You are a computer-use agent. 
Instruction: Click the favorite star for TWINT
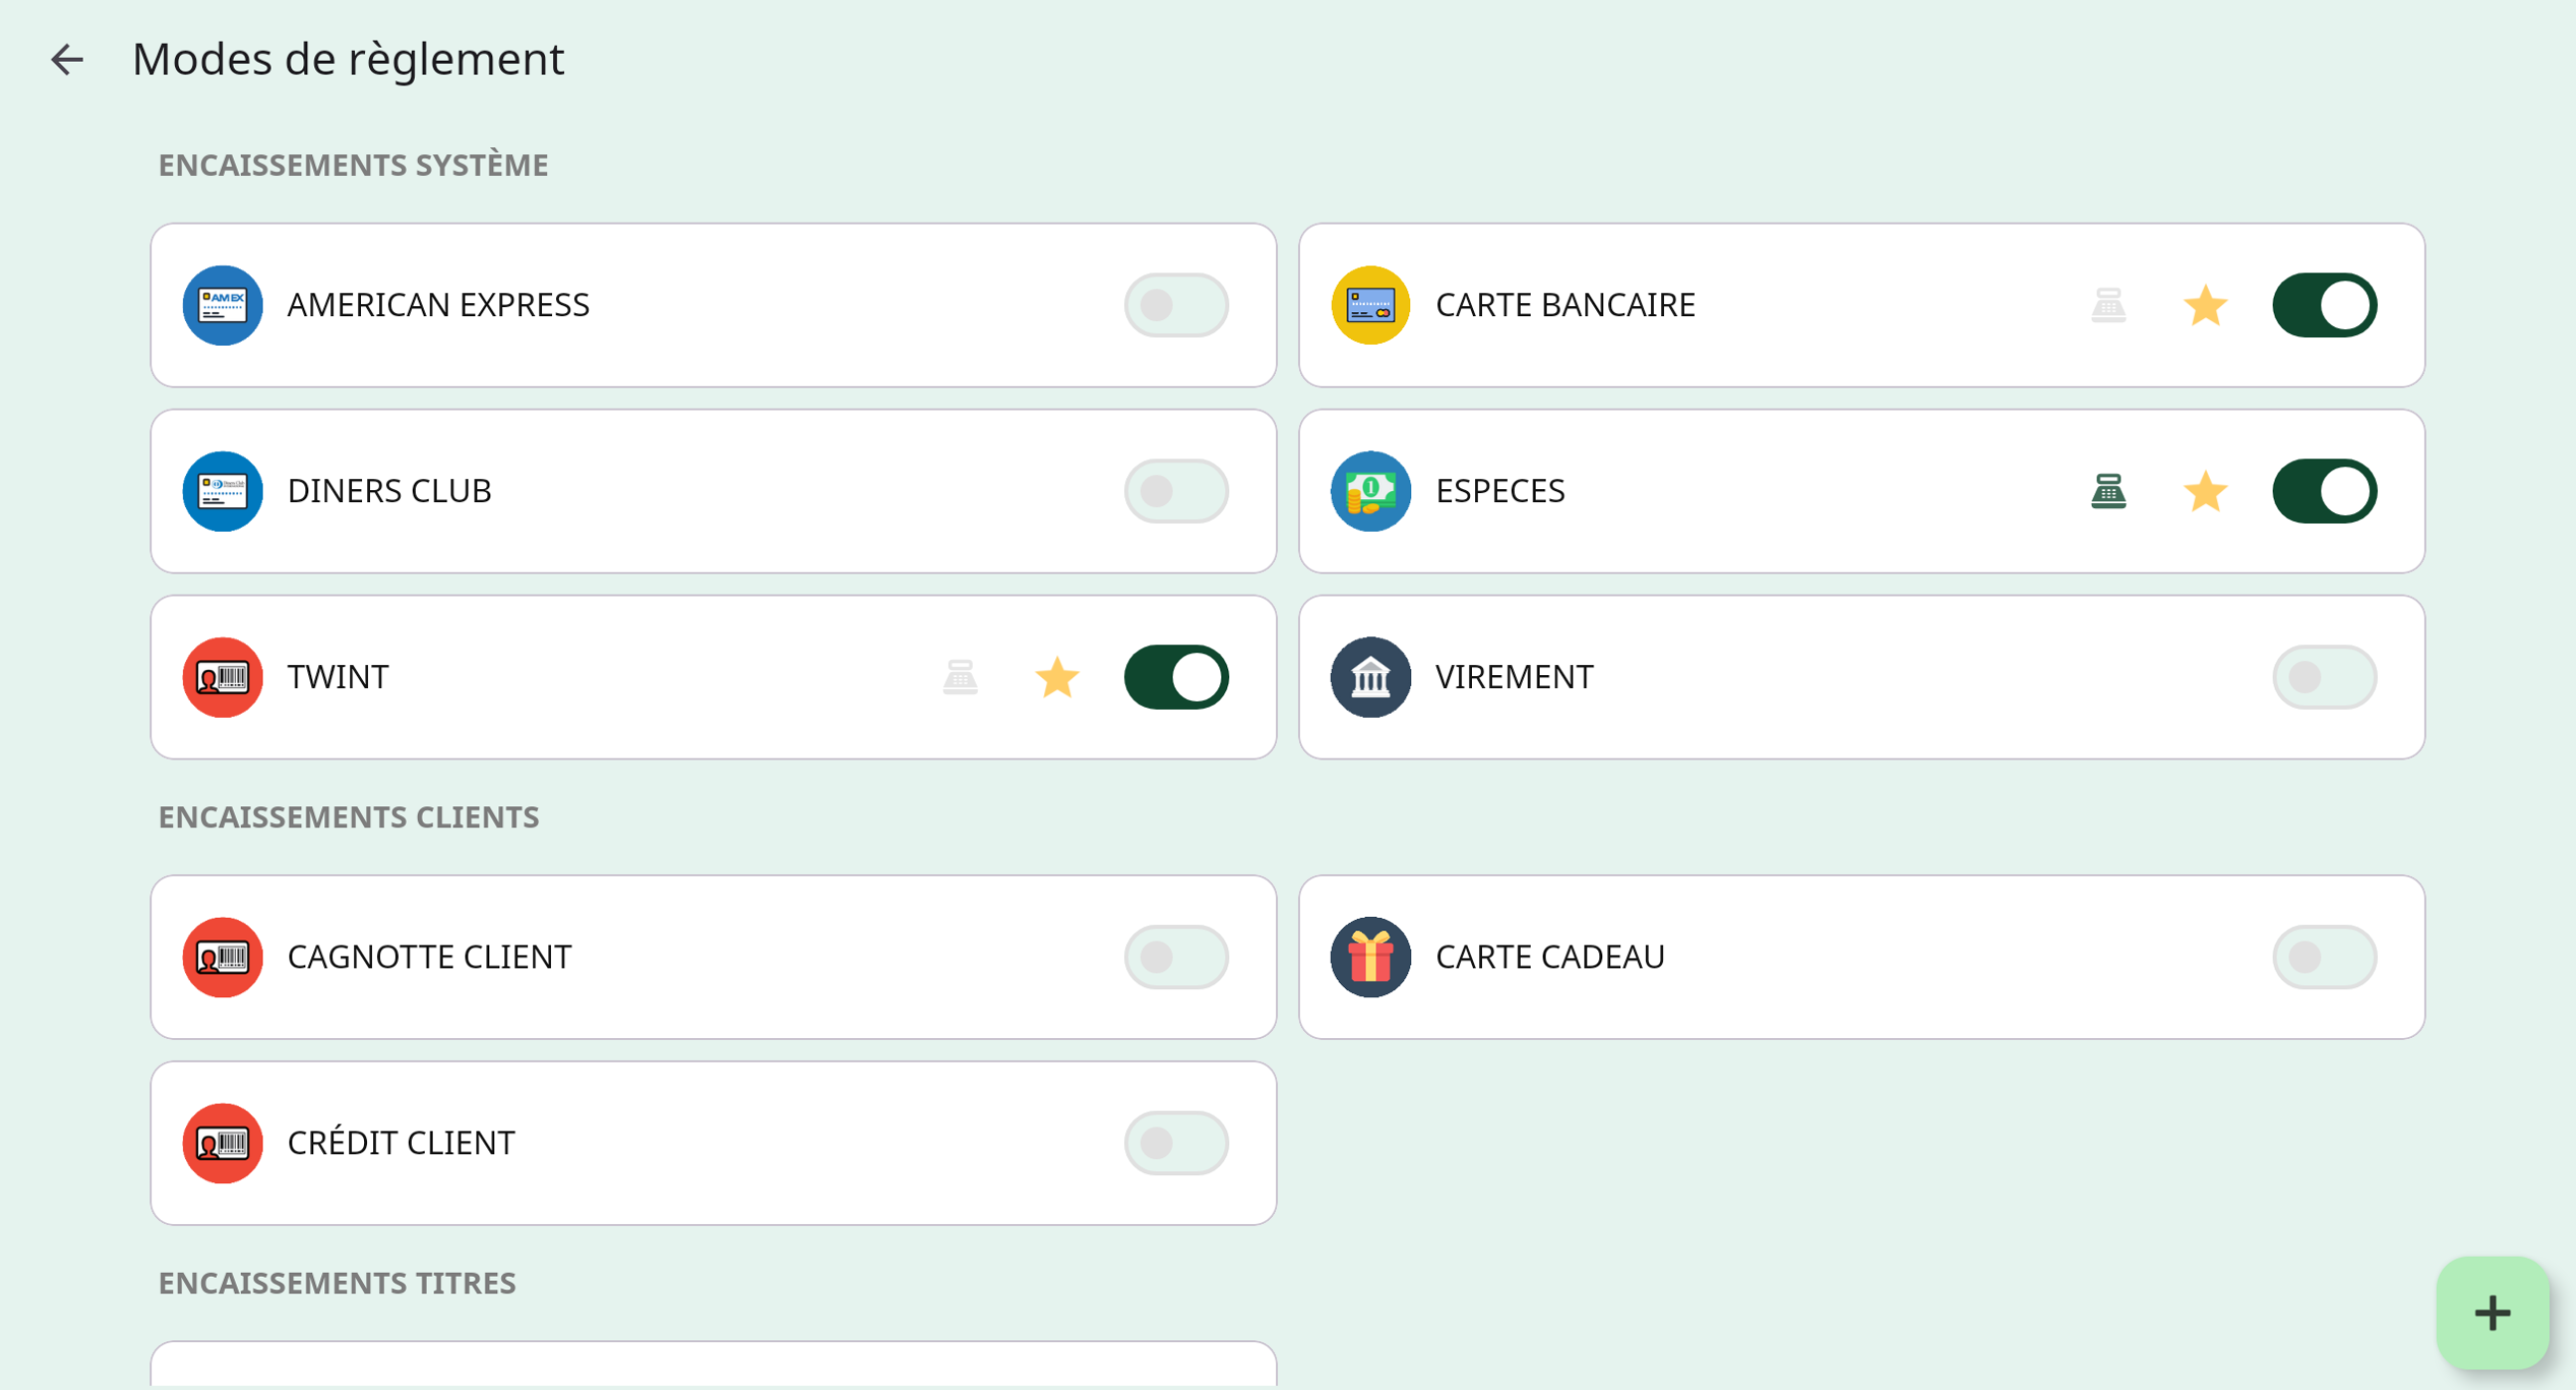(x=1057, y=677)
